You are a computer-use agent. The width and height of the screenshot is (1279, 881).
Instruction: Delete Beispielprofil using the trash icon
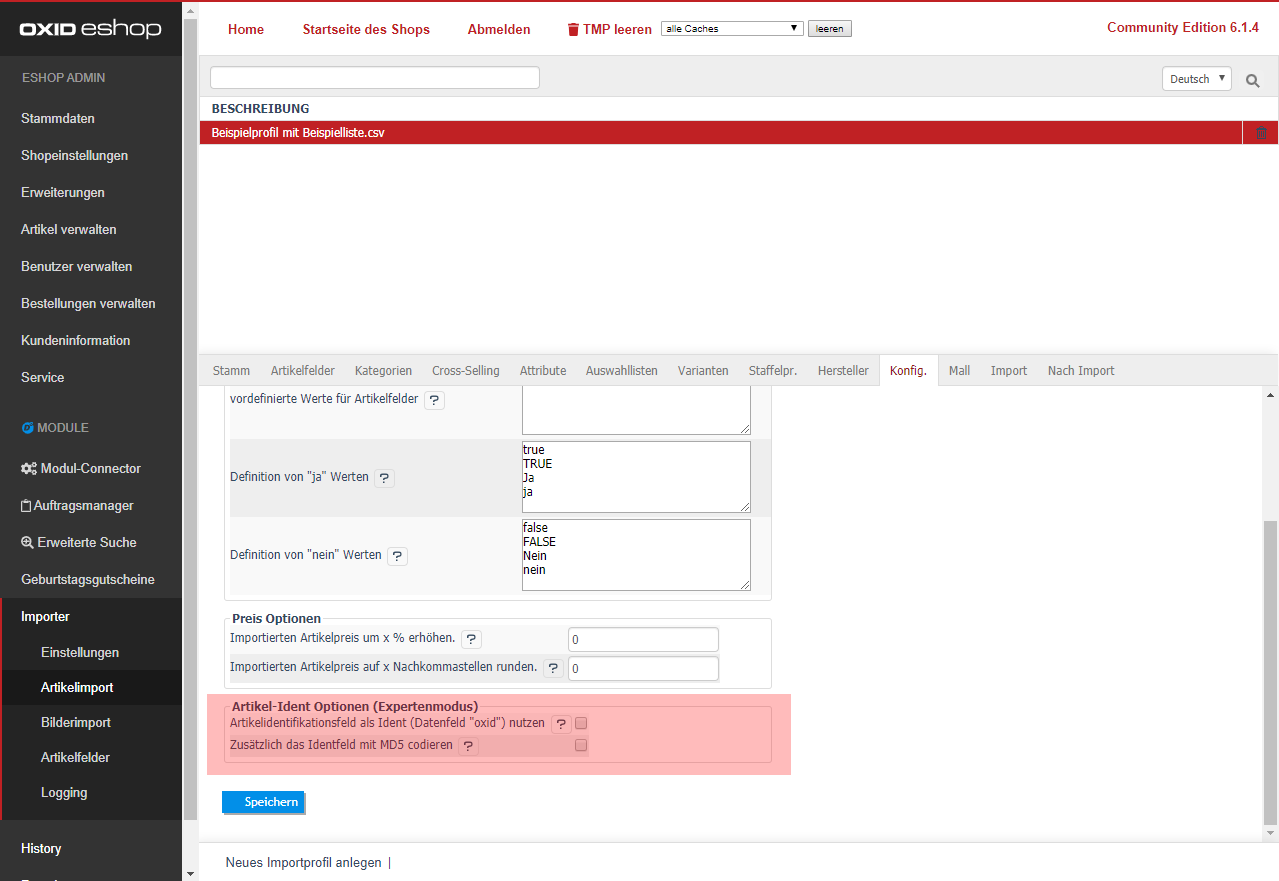(1260, 133)
